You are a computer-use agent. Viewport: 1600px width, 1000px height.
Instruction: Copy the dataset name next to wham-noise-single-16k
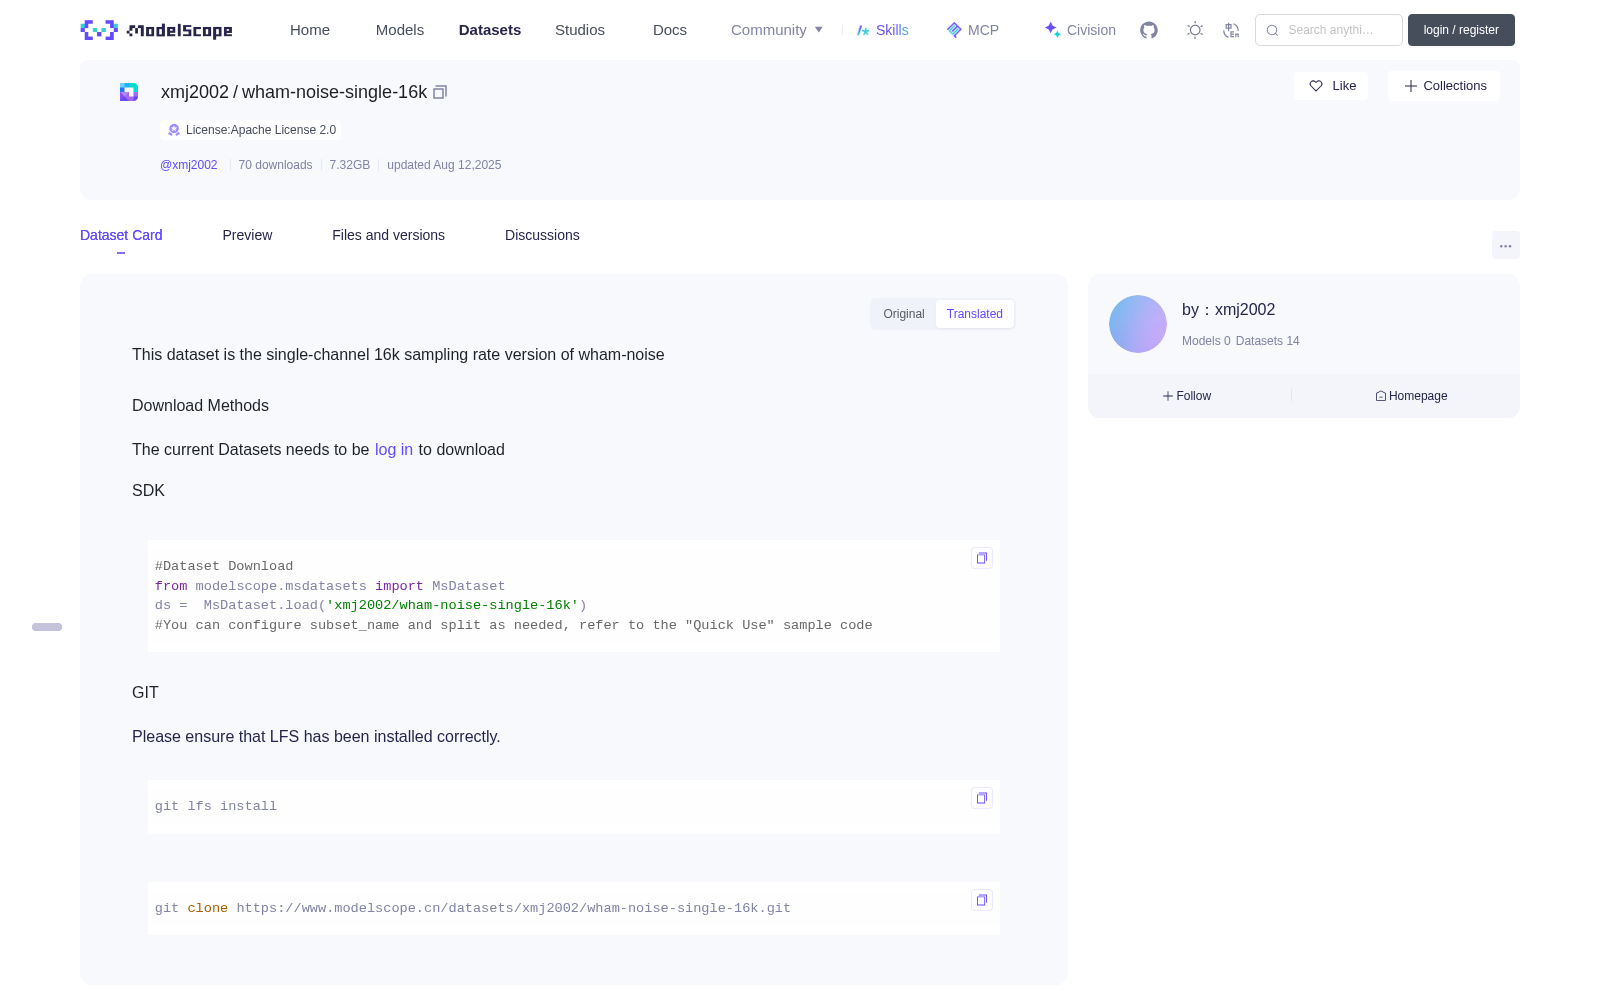tap(440, 92)
